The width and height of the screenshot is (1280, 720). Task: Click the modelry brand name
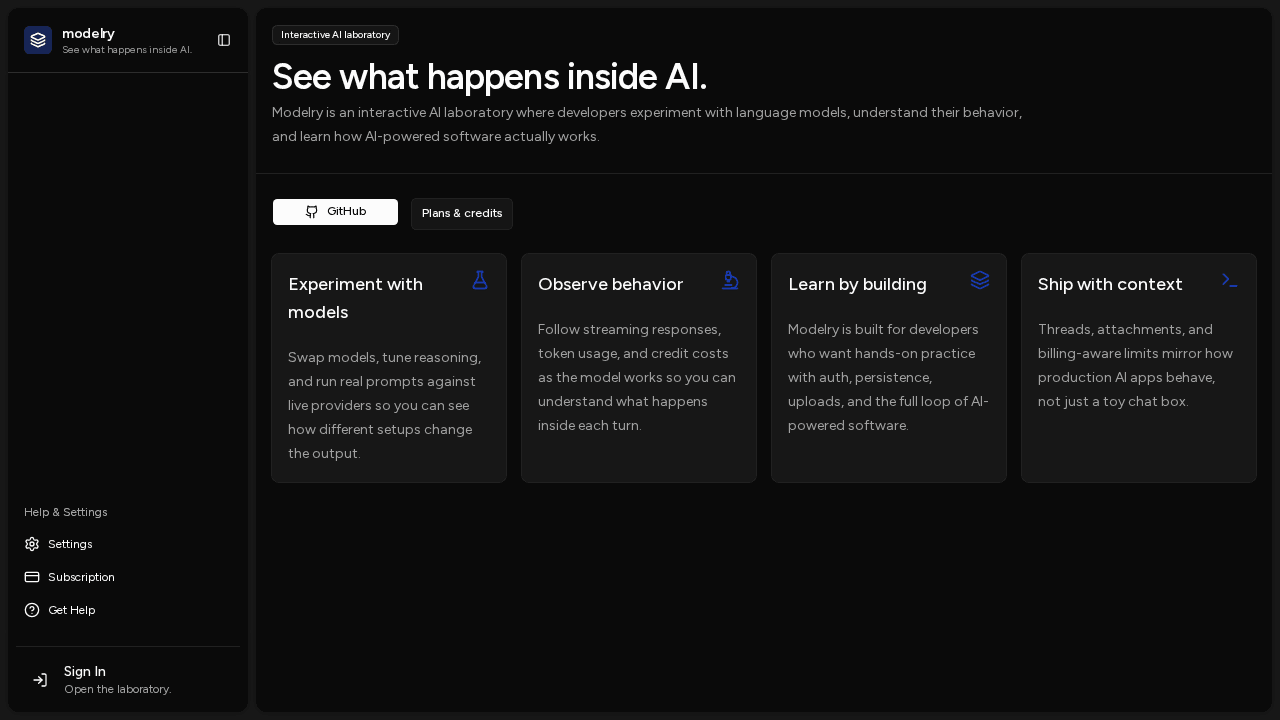coord(88,33)
